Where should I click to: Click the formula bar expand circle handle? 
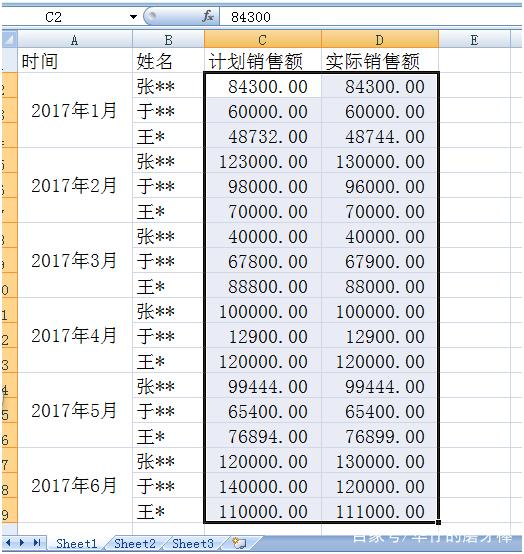(151, 16)
